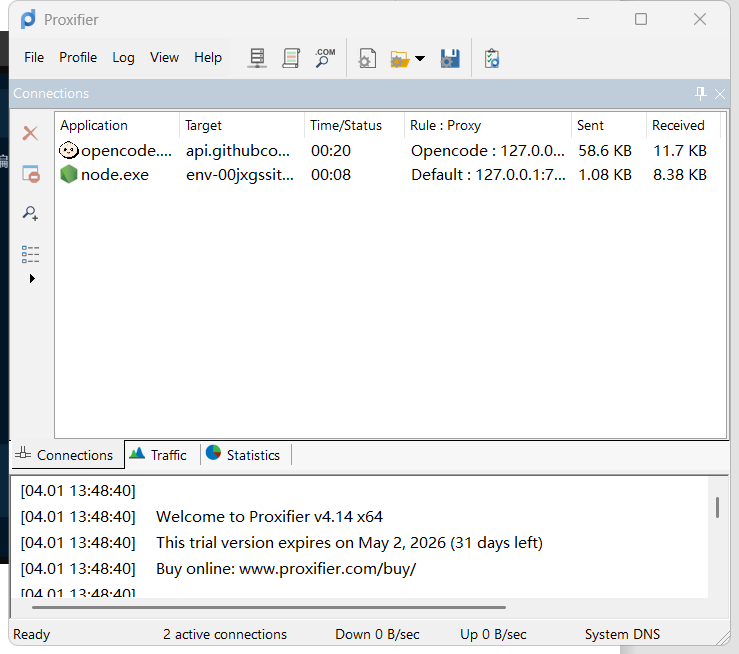
Task: Click the Proxifier logo in title bar
Action: 28,19
